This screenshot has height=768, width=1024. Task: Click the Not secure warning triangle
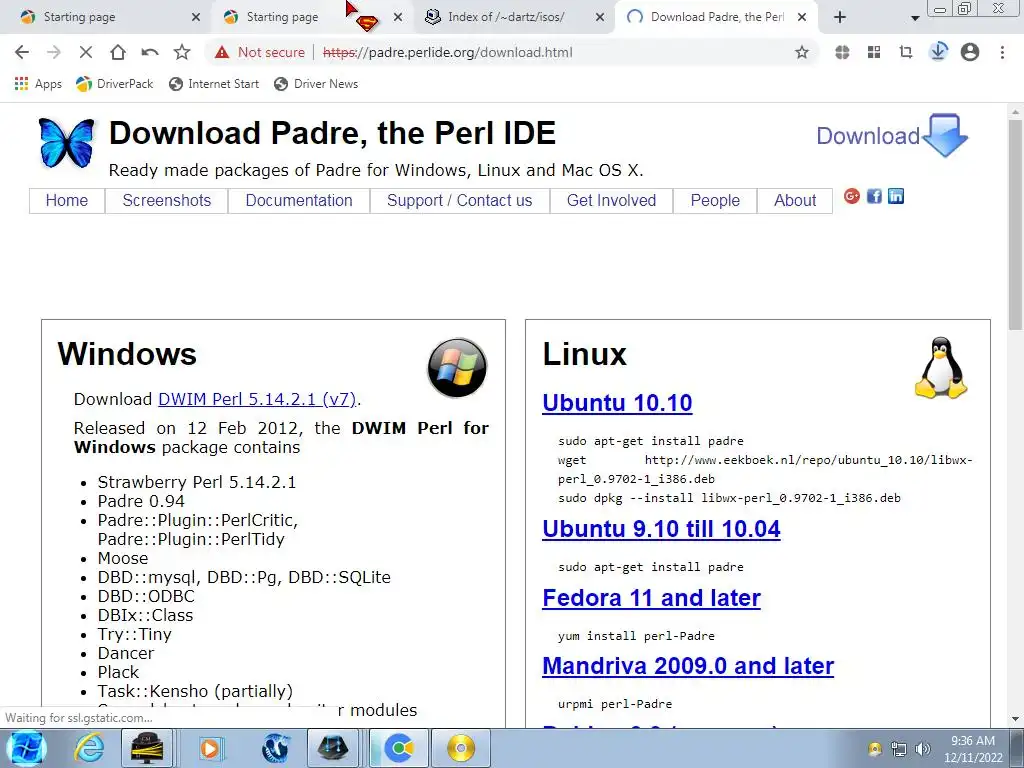coord(222,52)
